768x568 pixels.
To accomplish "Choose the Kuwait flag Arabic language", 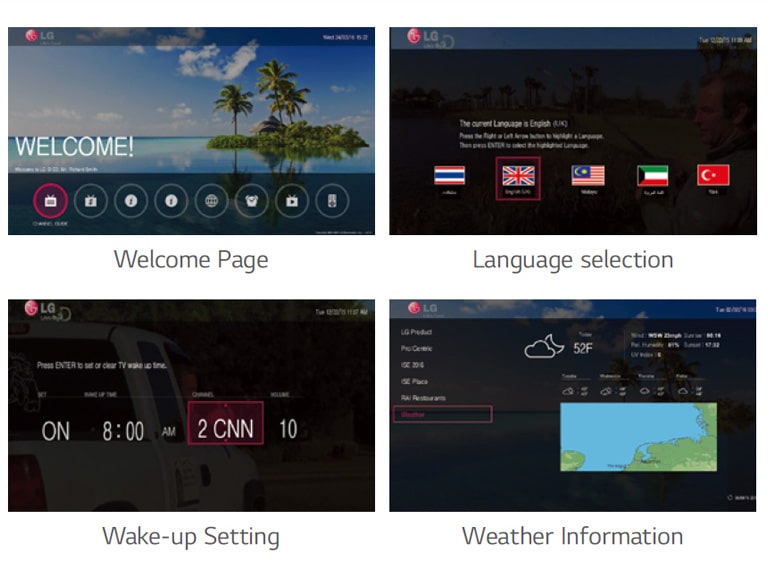I will tap(652, 176).
